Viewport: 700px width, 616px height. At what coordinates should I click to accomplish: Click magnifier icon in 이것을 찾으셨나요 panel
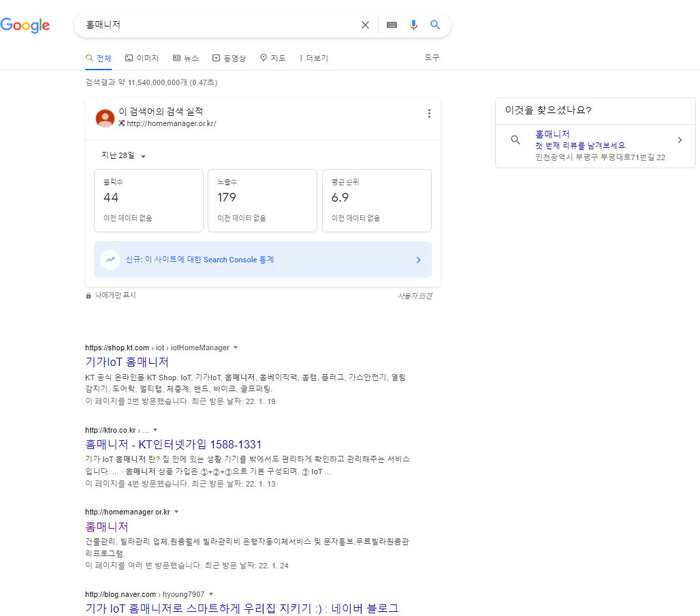515,140
